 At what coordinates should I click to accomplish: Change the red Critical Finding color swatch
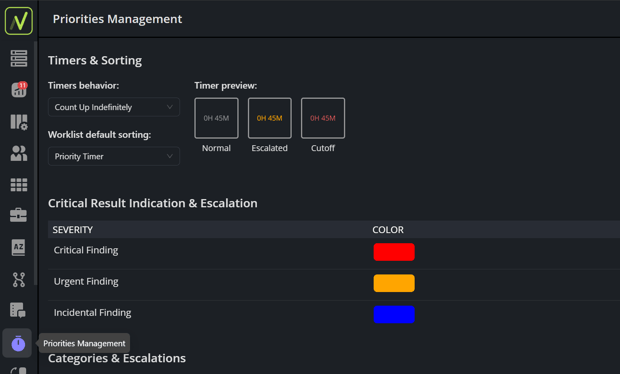pyautogui.click(x=394, y=252)
